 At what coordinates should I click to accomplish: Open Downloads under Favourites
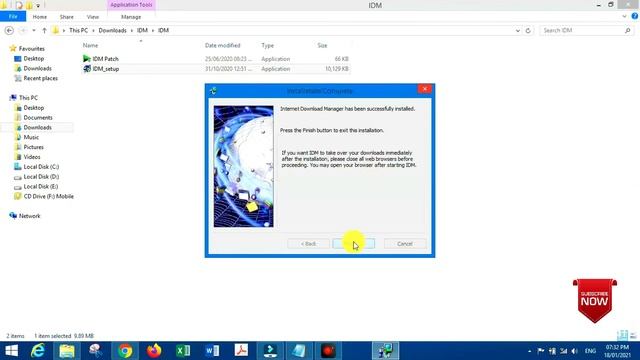point(37,69)
